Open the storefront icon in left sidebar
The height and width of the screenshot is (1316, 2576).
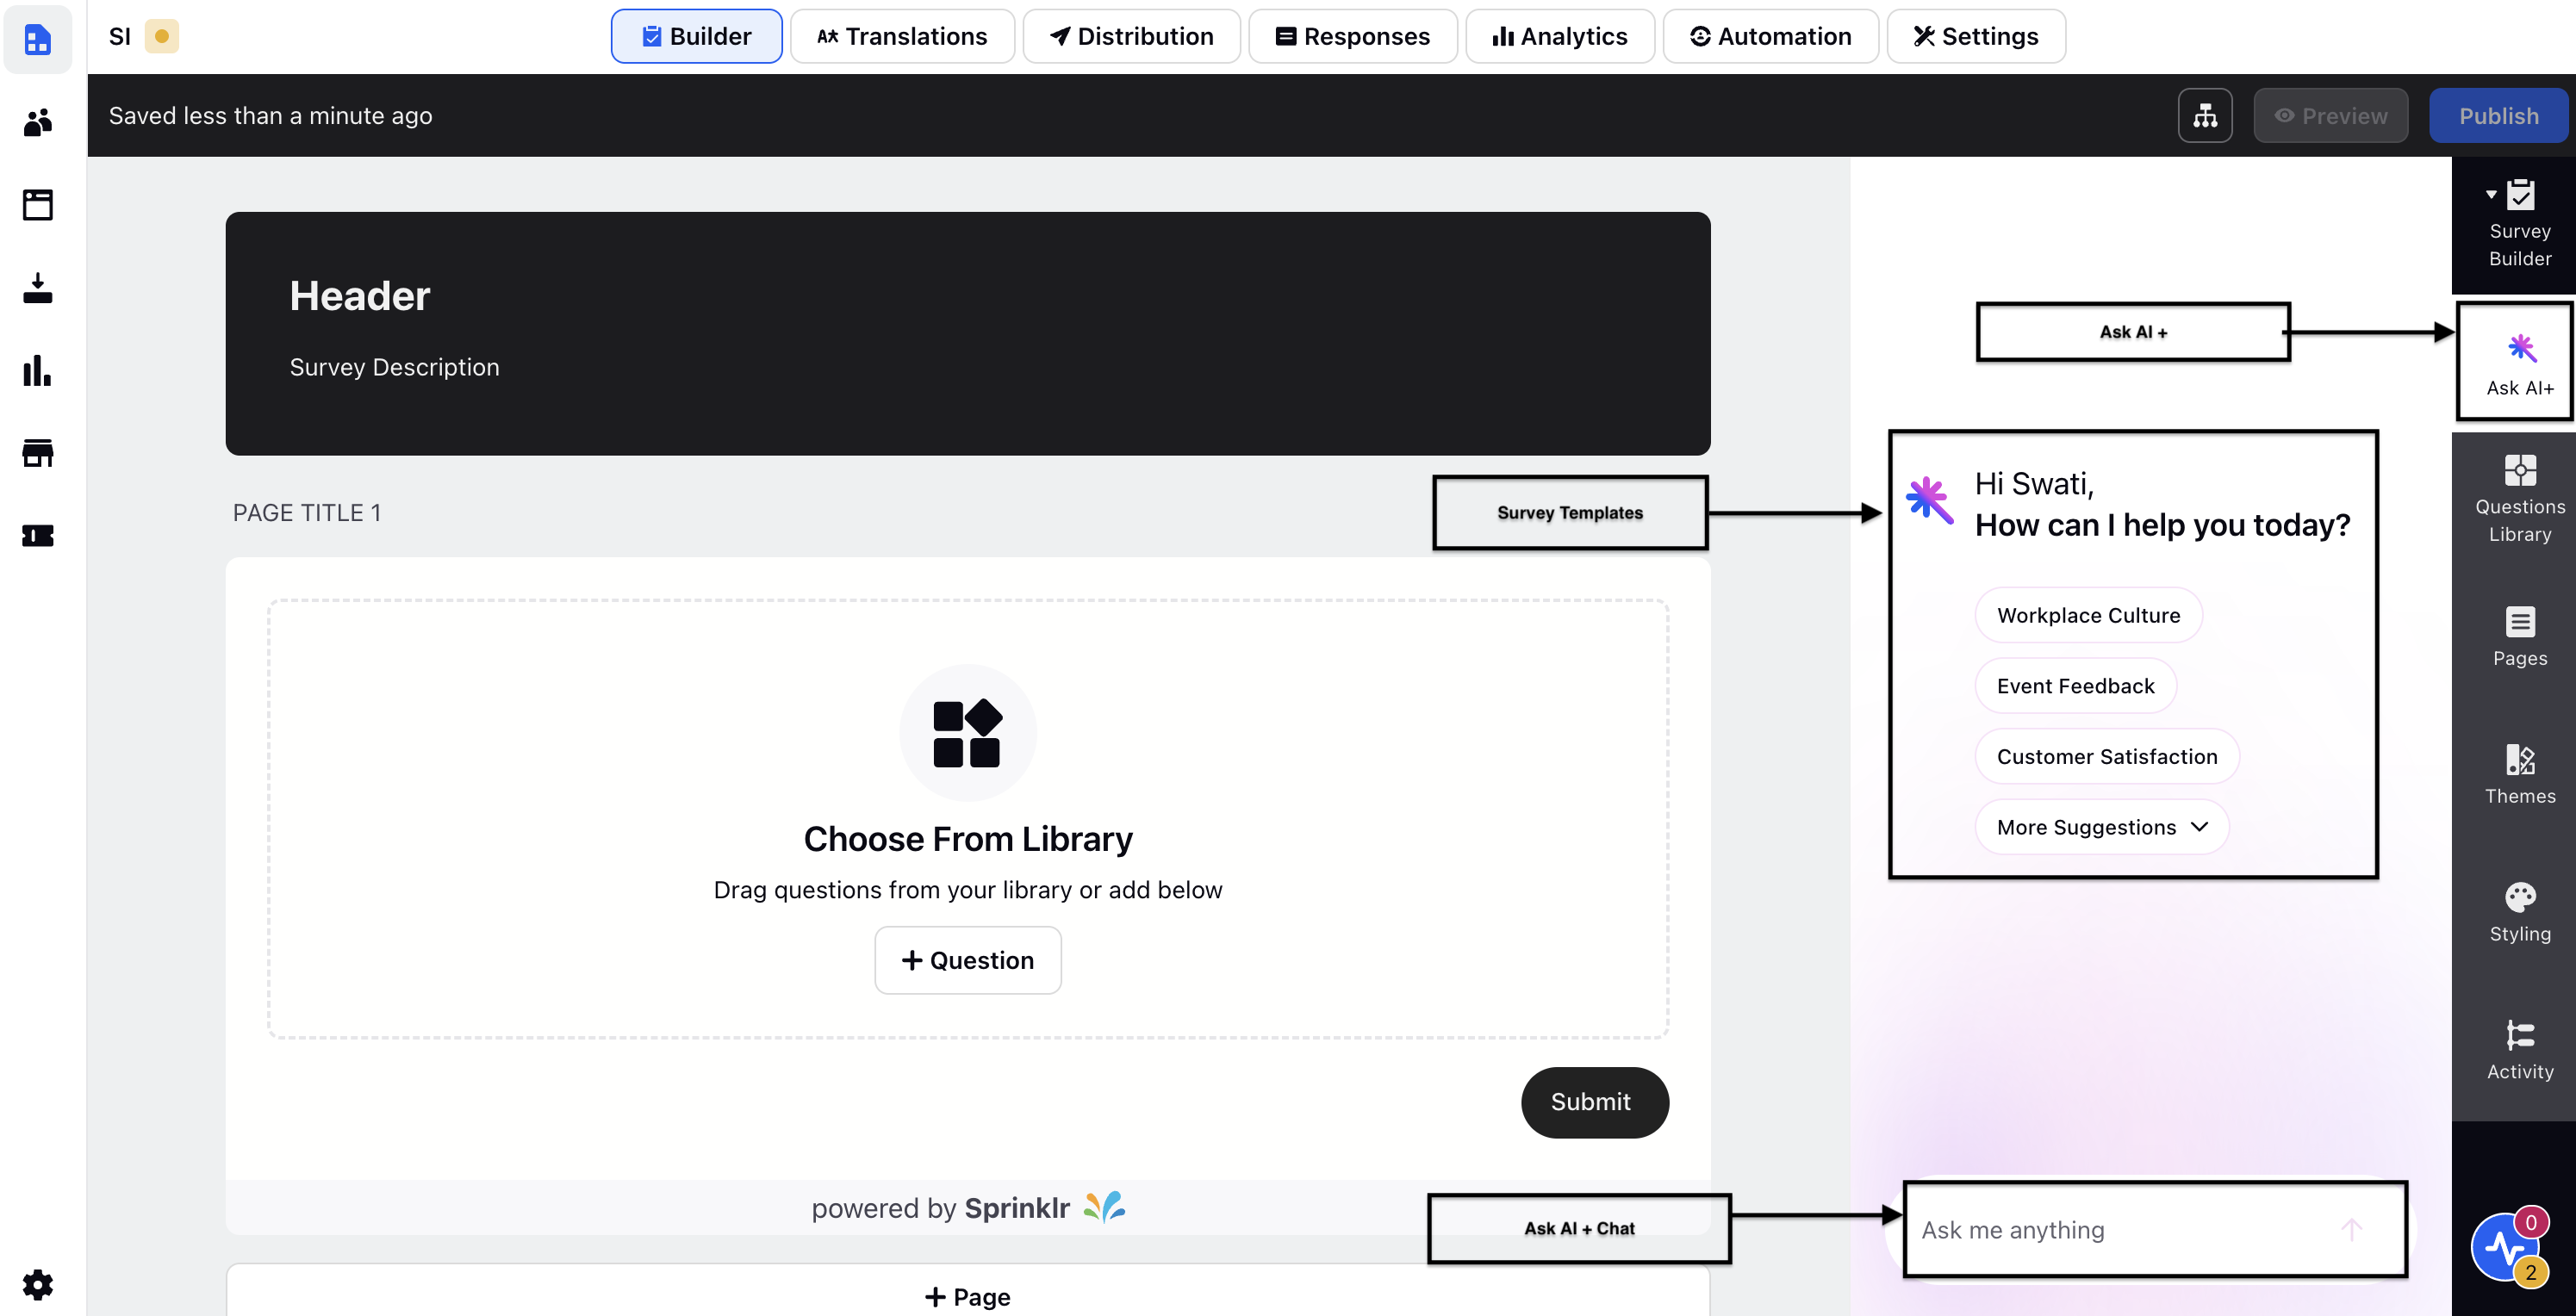pos(38,453)
